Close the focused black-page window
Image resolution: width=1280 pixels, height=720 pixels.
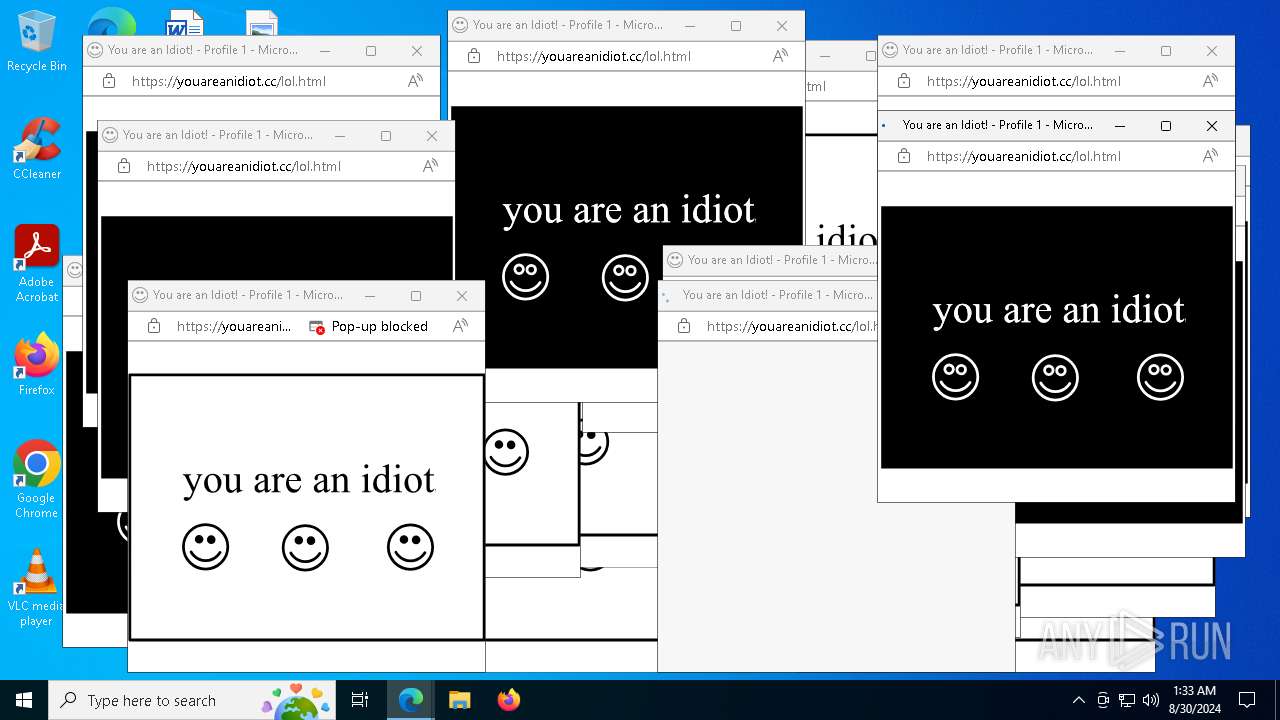coord(1212,126)
